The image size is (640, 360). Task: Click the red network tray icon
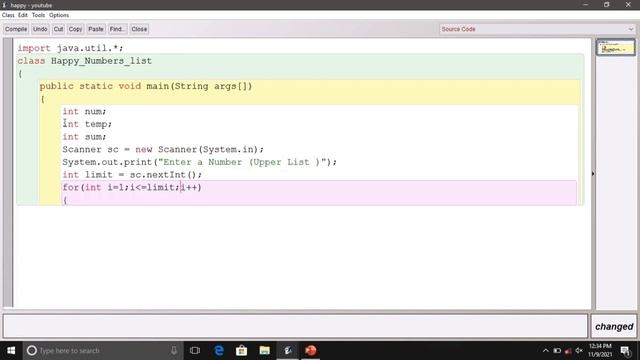click(x=568, y=351)
